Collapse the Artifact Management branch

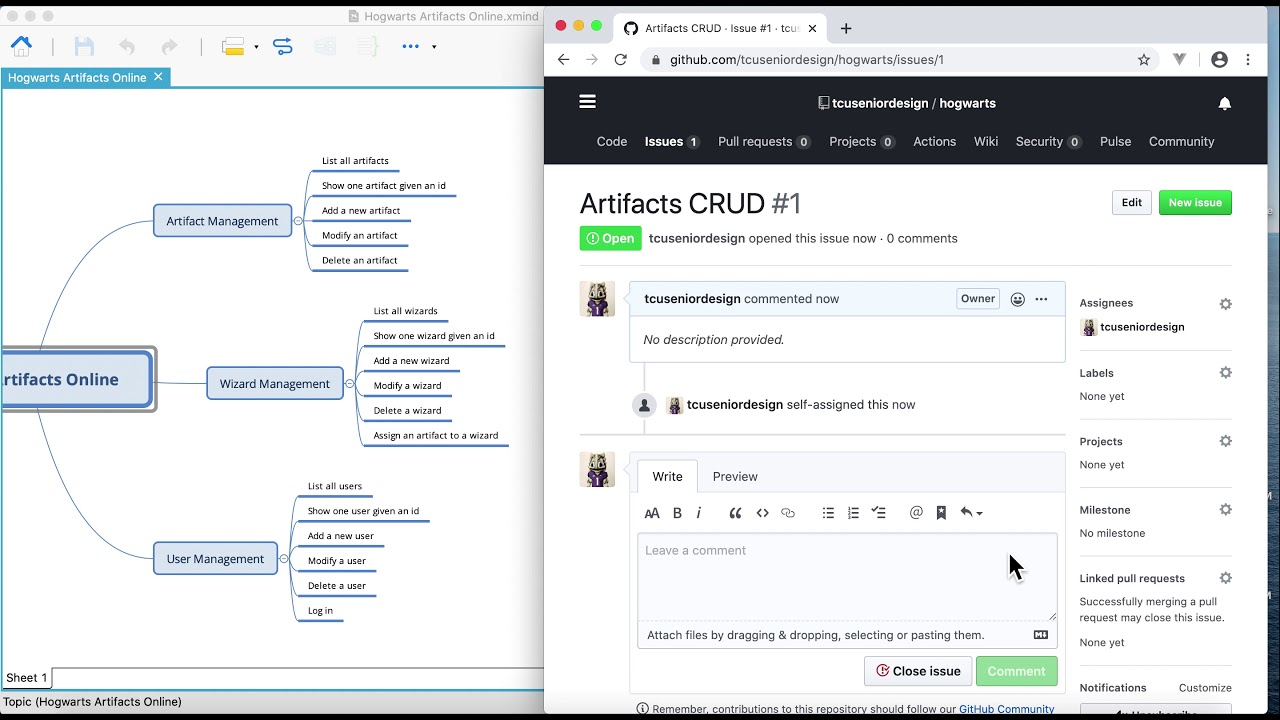click(x=298, y=221)
